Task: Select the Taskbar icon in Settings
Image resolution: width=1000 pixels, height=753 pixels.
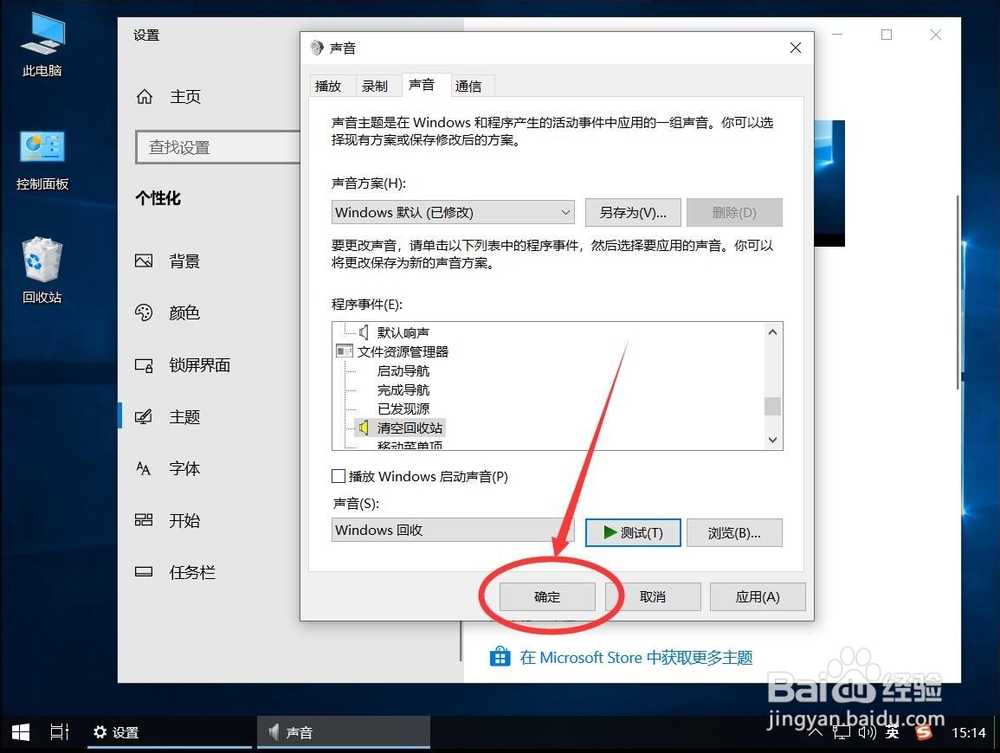Action: (x=143, y=572)
